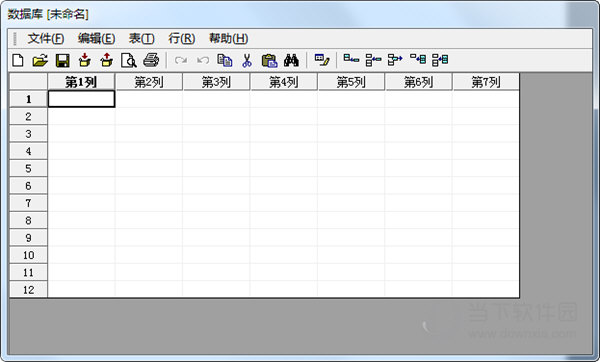The width and height of the screenshot is (600, 362).
Task: Select column header 第6列
Action: pos(418,82)
